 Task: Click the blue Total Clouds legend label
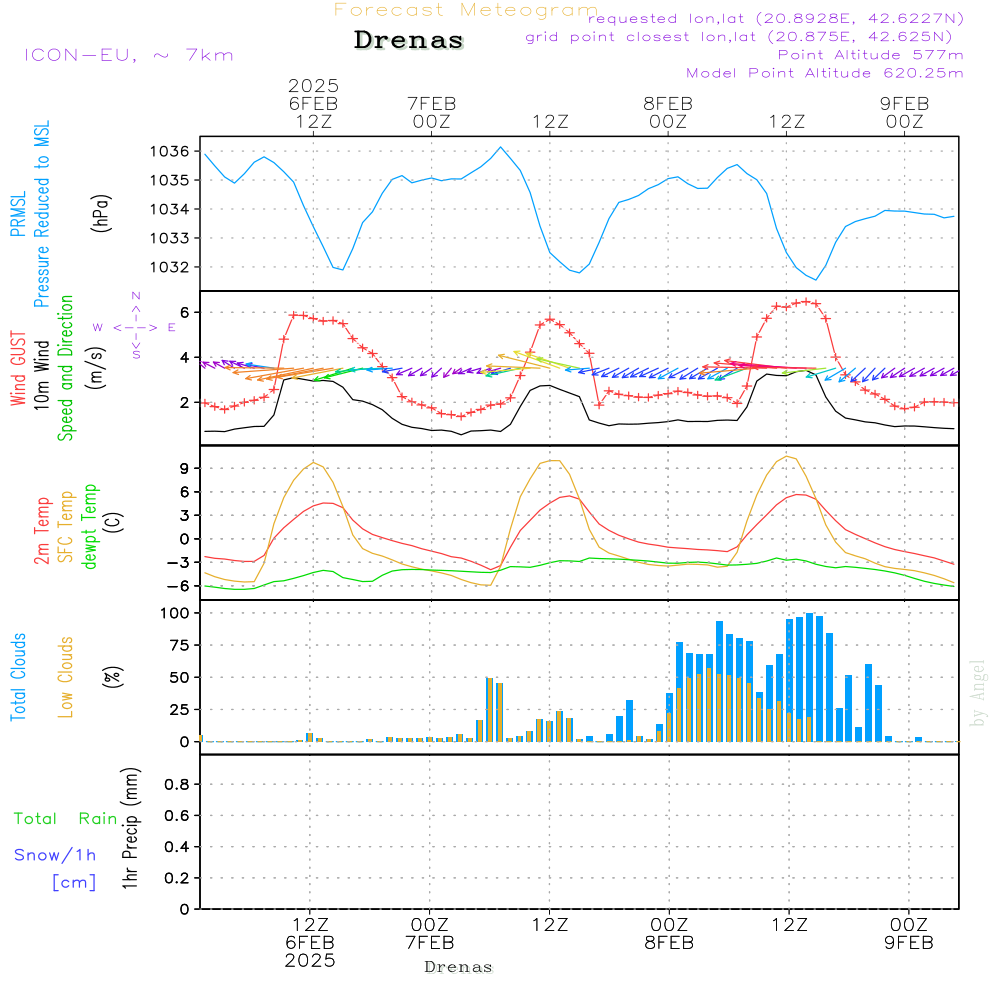coord(18,677)
